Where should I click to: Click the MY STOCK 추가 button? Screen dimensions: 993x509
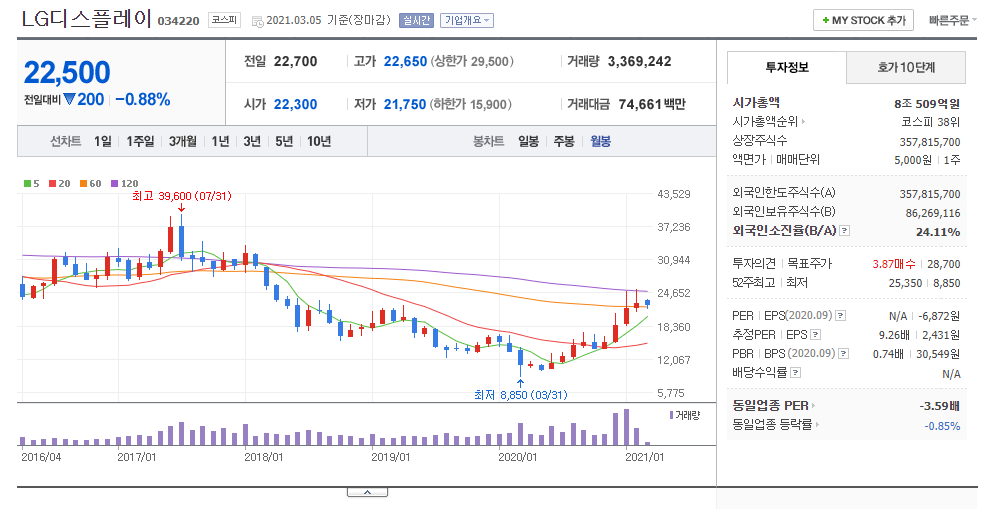click(x=864, y=20)
